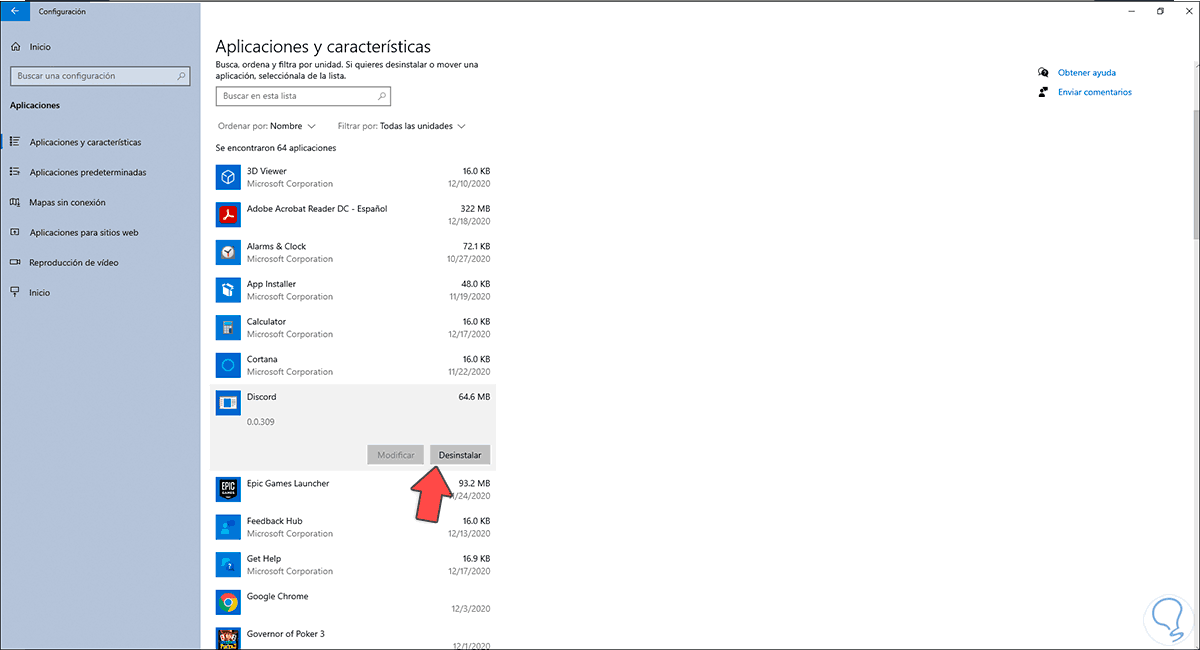Click the Obtener ayuda chat icon
Viewport: 1200px width, 650px height.
(x=1043, y=72)
